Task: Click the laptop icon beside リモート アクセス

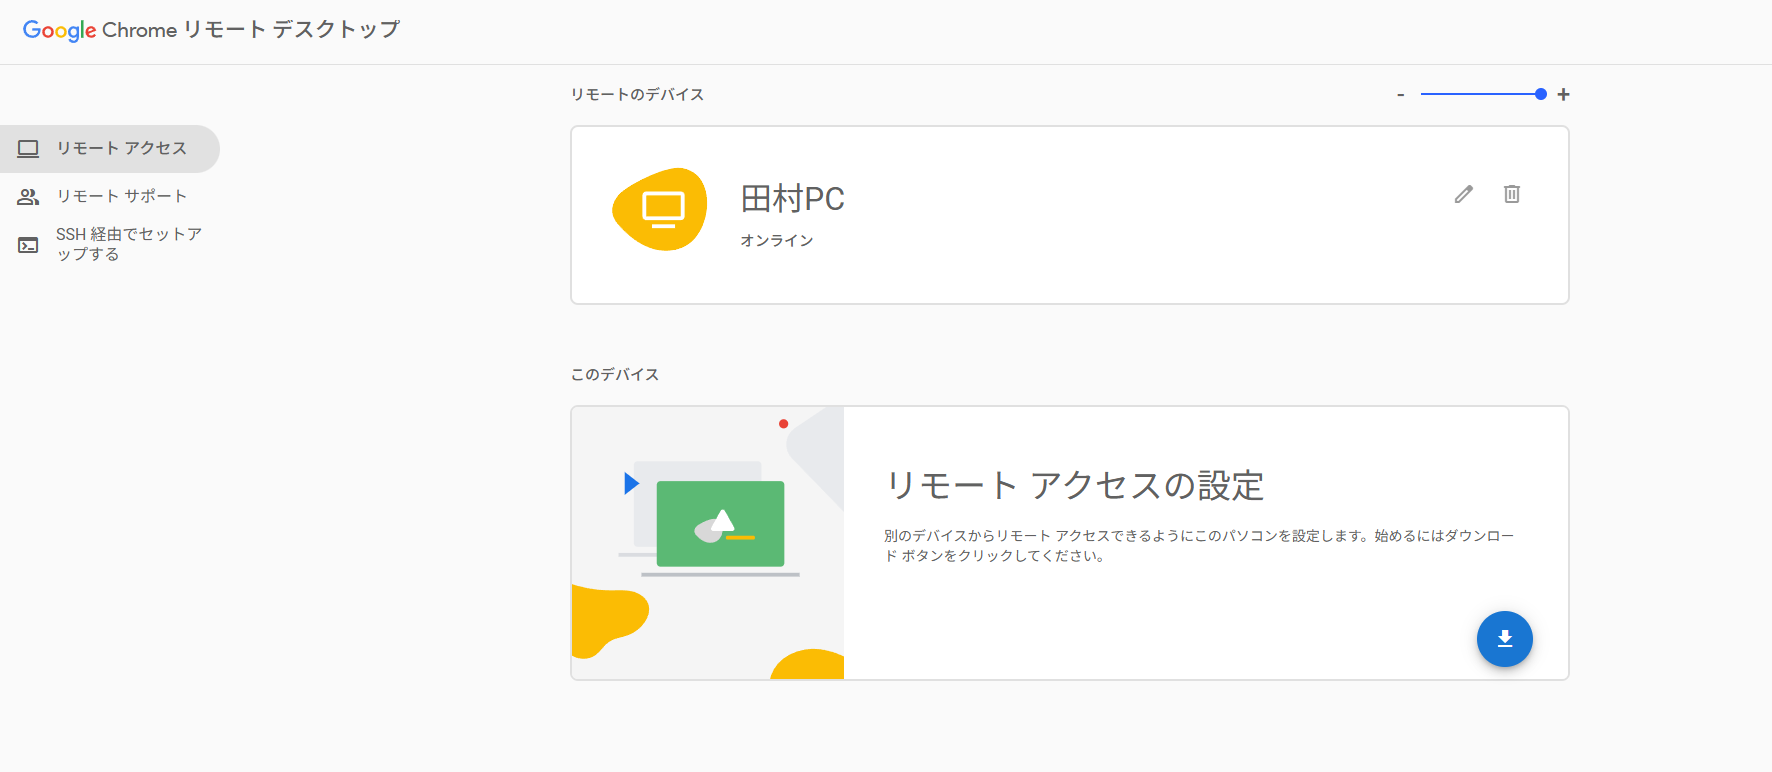Action: pyautogui.click(x=28, y=149)
